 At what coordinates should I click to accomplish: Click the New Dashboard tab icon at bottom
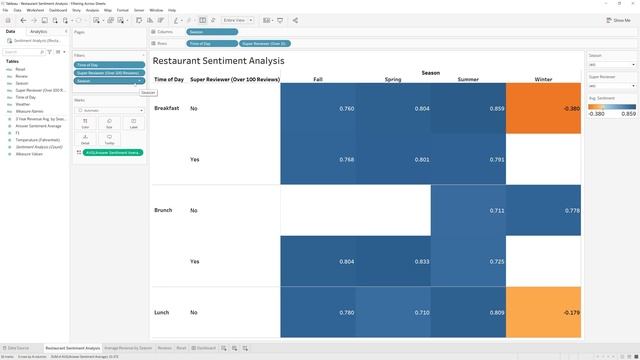click(x=234, y=348)
